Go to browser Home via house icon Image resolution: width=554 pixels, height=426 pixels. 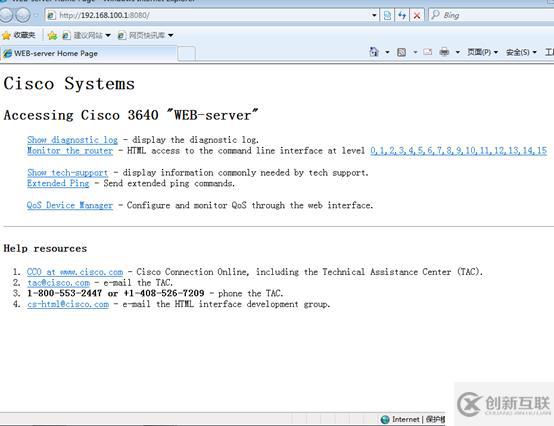point(374,52)
